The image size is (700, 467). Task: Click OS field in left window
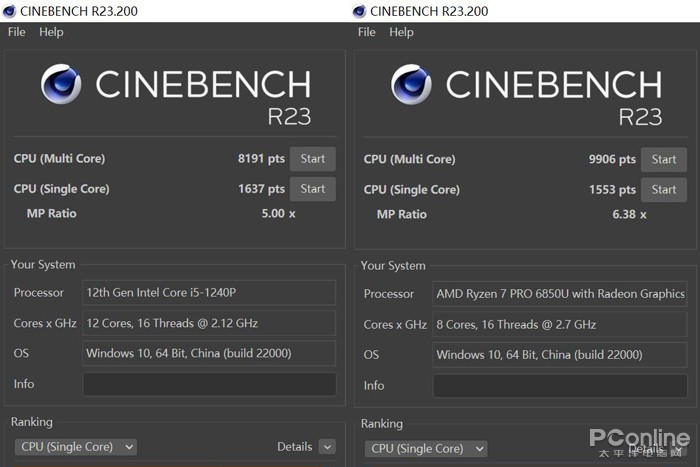pyautogui.click(x=209, y=353)
